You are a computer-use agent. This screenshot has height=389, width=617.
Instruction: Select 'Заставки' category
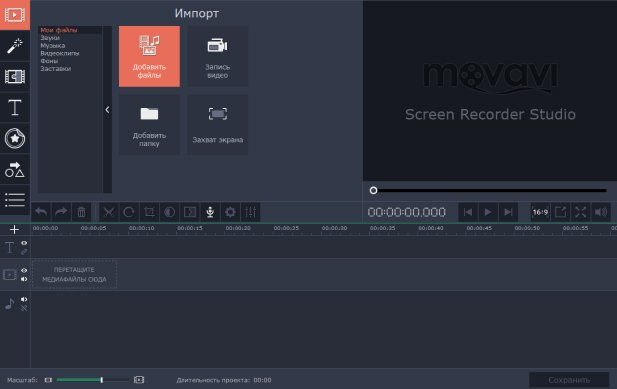point(55,68)
